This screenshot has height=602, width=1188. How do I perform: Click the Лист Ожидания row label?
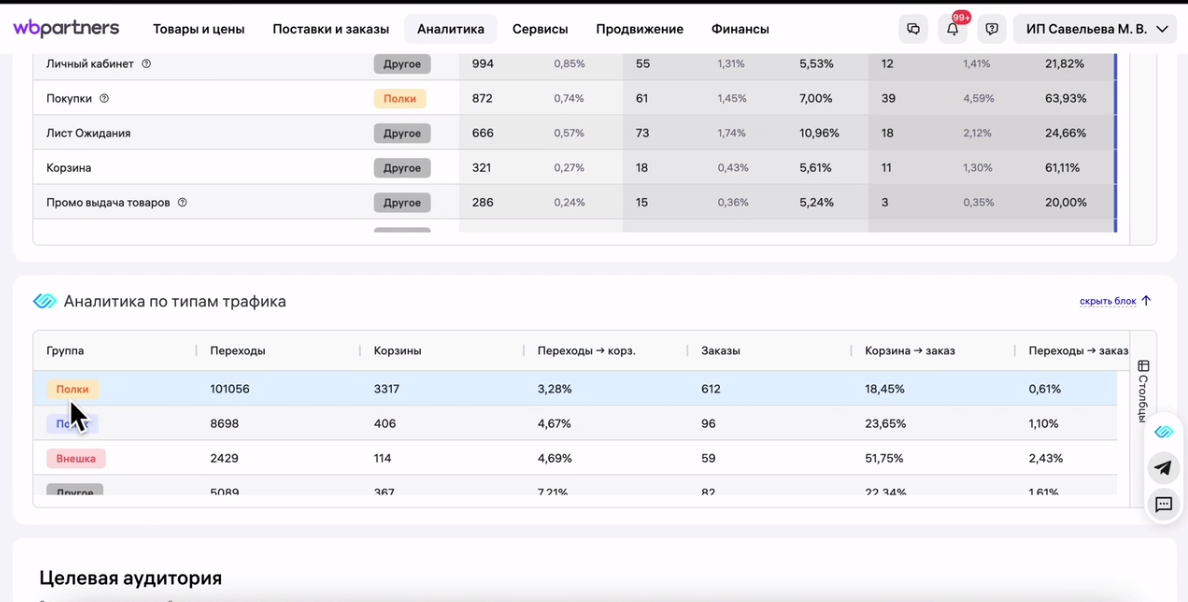click(89, 133)
